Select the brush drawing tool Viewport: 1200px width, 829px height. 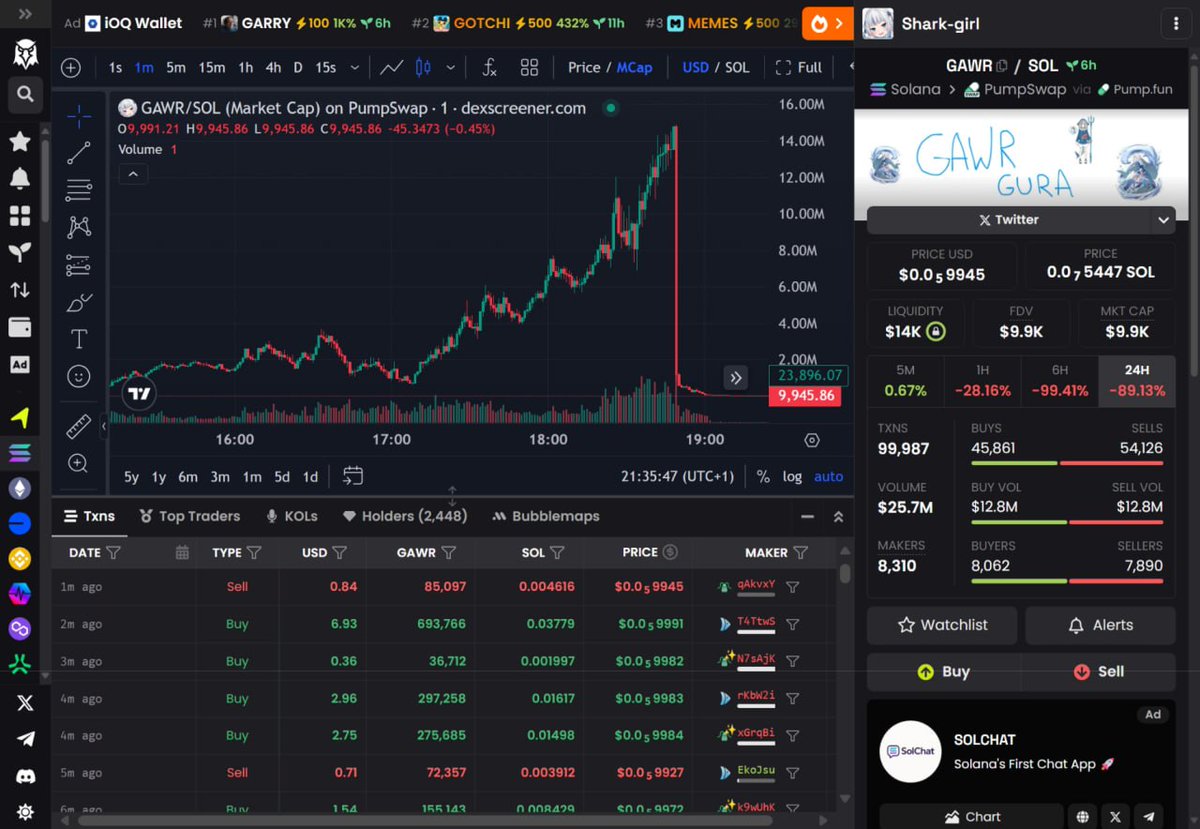point(79,302)
